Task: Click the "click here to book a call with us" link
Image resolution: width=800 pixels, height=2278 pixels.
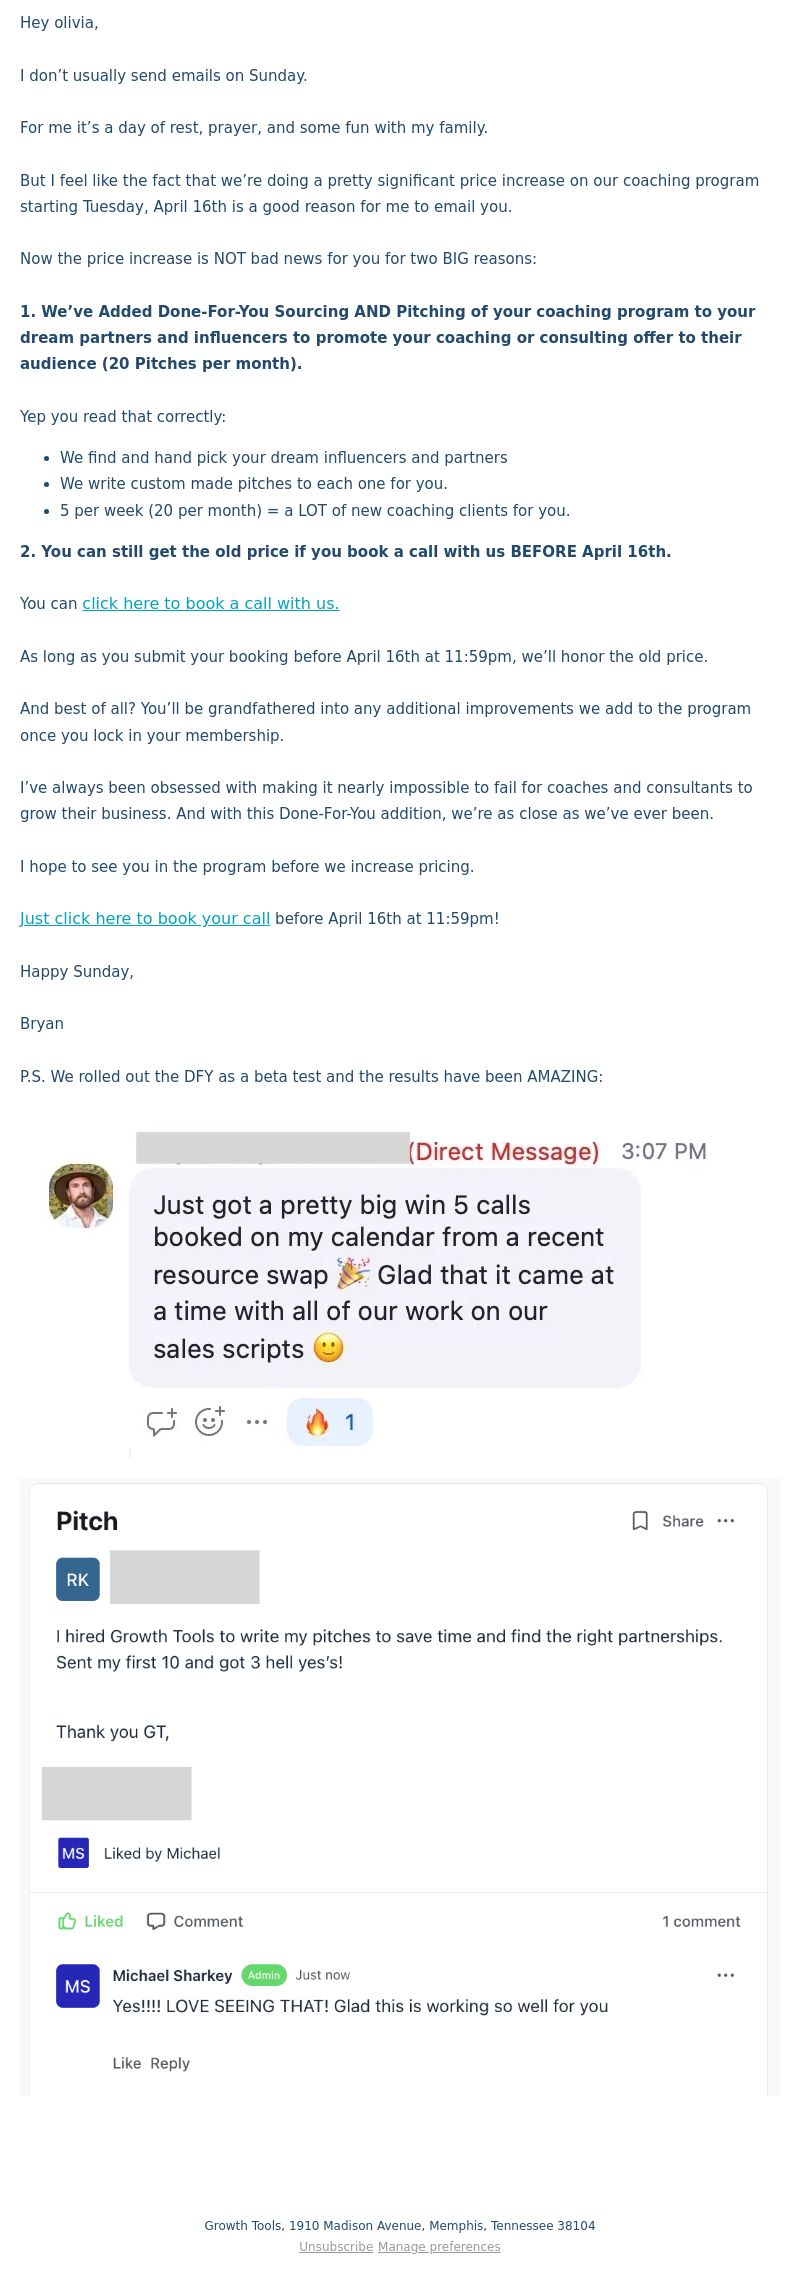Action: [211, 603]
